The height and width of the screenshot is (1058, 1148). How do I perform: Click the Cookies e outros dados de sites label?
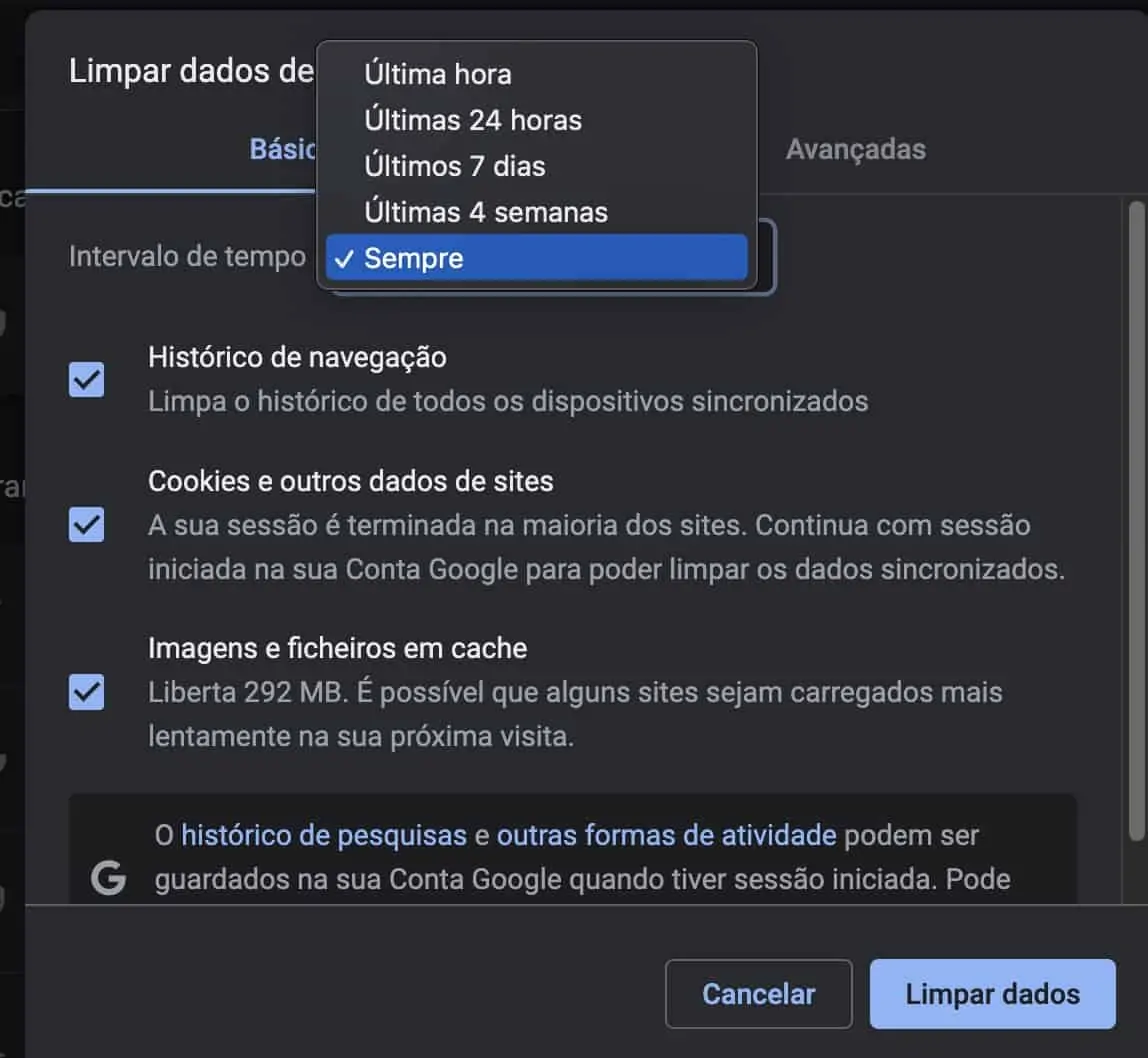351,481
